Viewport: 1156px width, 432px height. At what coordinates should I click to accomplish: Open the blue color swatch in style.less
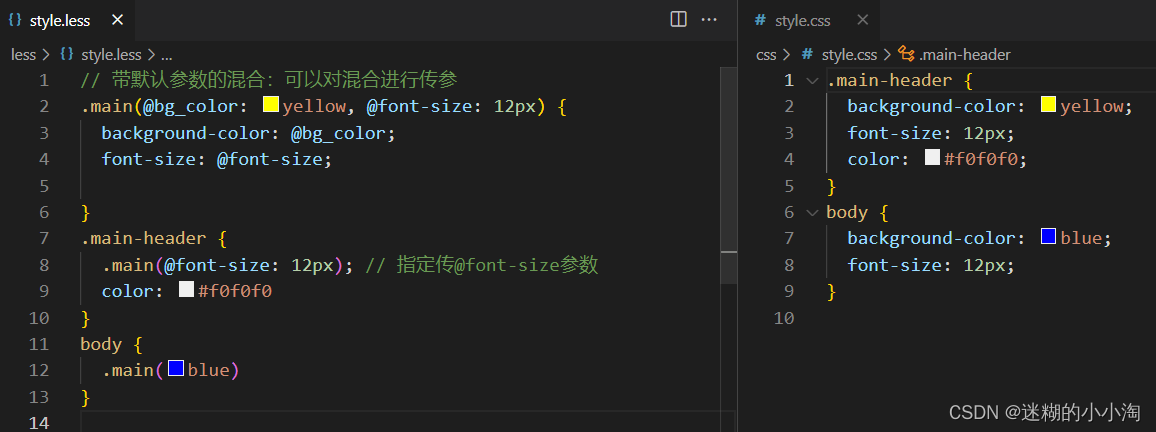(x=175, y=369)
